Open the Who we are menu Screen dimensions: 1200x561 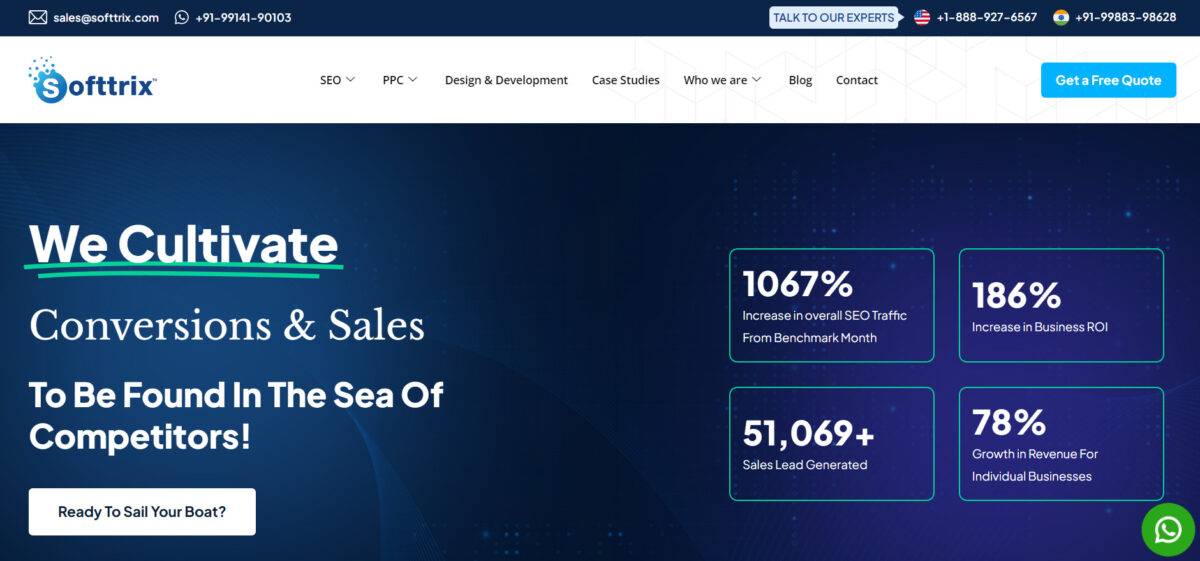point(715,80)
